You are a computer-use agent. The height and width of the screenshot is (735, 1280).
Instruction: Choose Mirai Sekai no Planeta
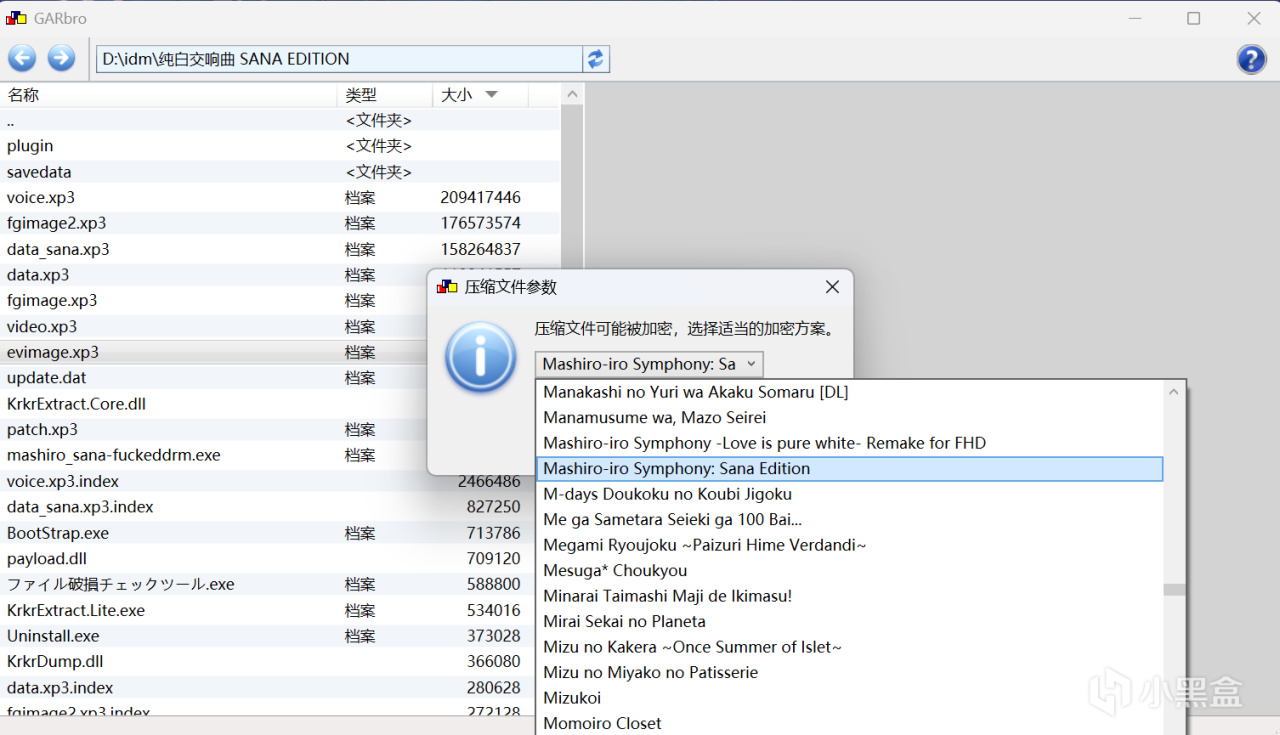tap(850, 621)
